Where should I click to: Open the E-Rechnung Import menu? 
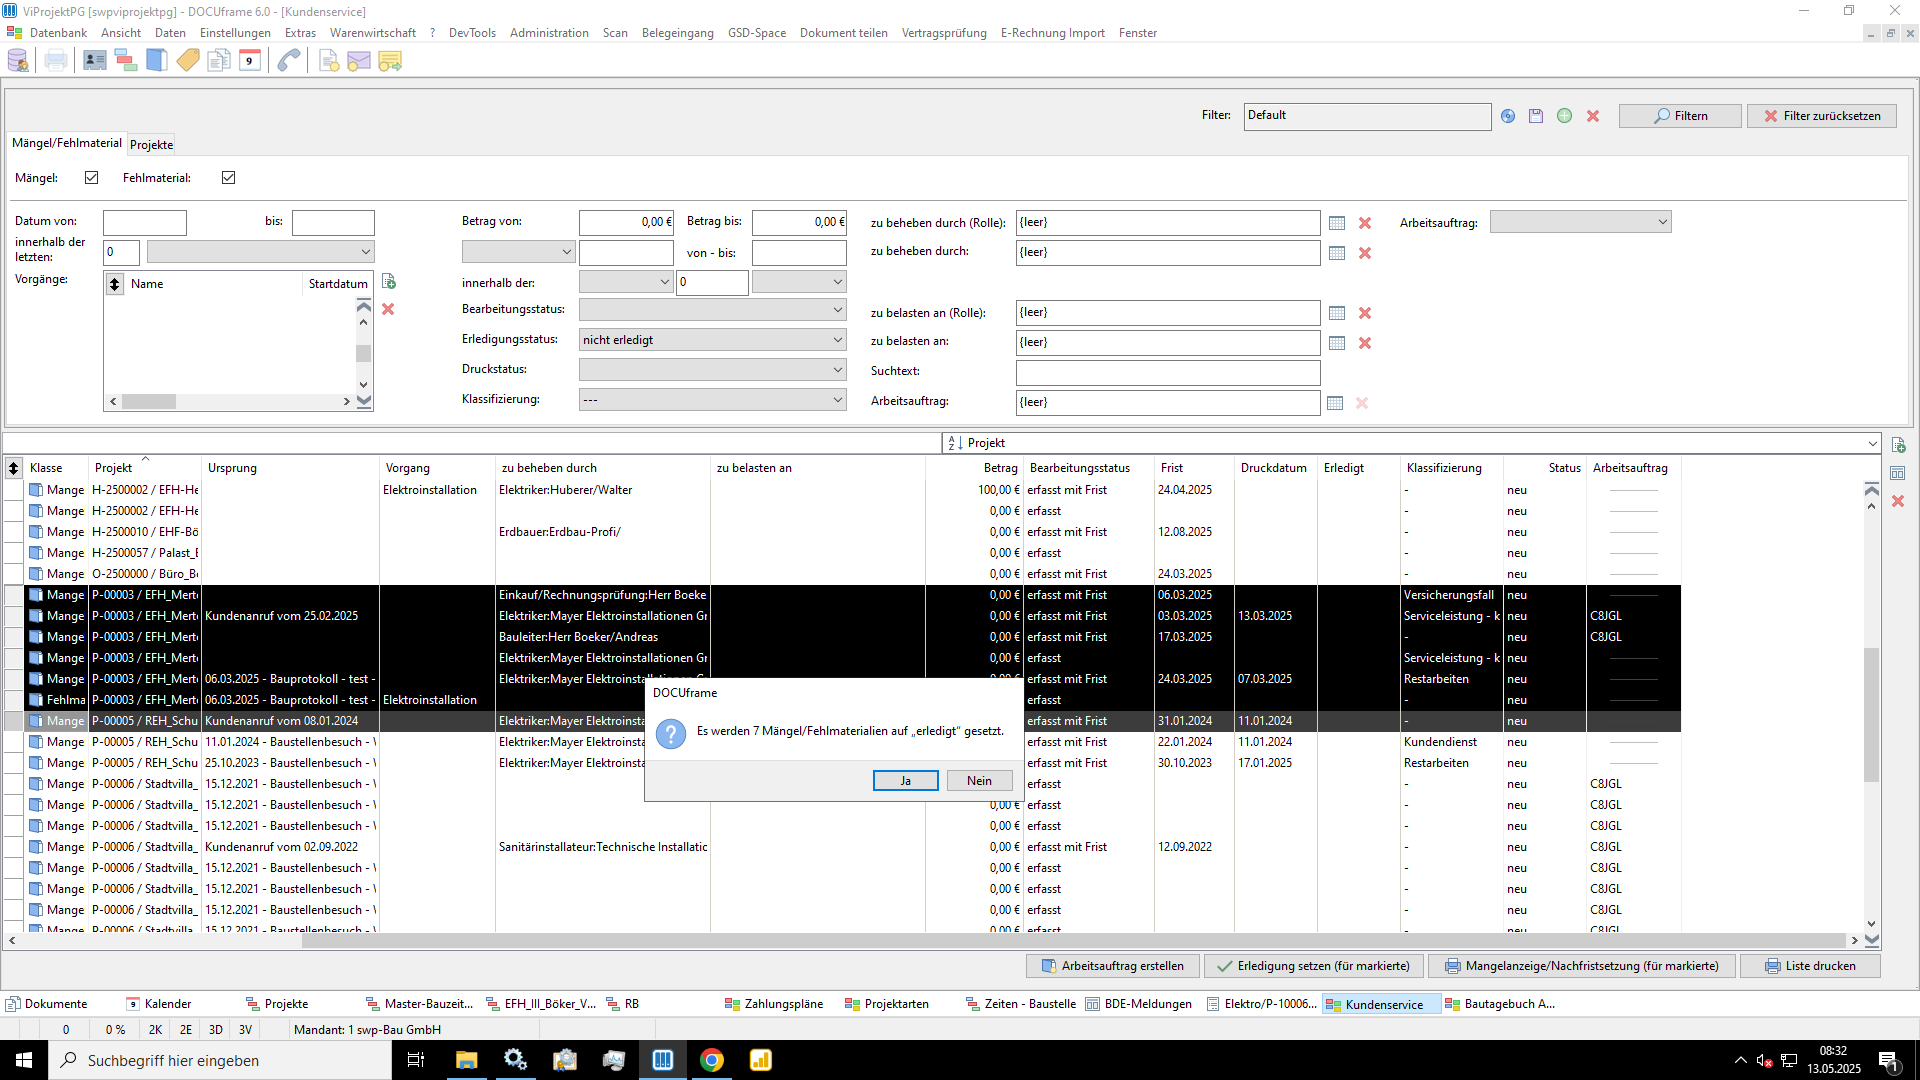click(1053, 33)
